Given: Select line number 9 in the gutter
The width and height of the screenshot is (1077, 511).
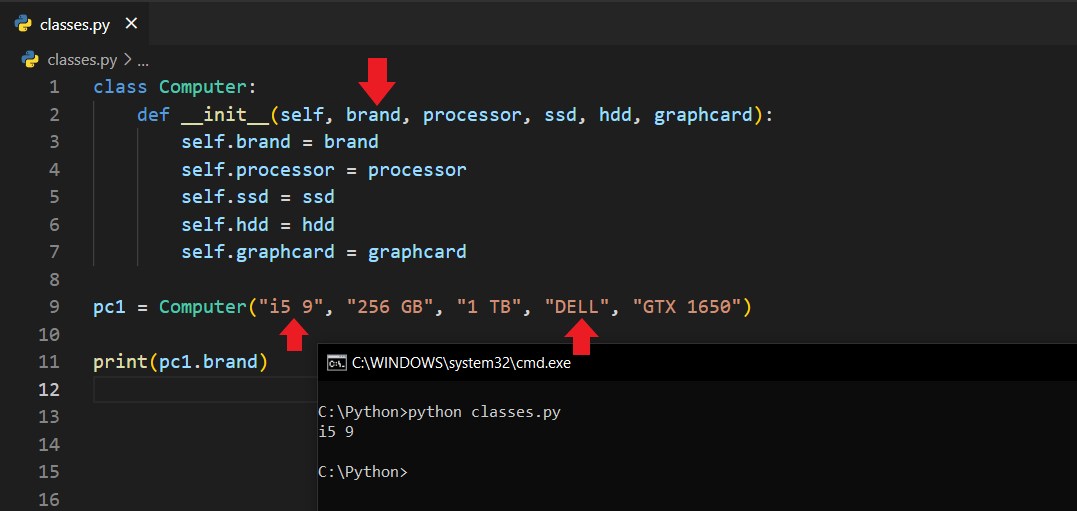Looking at the screenshot, I should tap(54, 307).
